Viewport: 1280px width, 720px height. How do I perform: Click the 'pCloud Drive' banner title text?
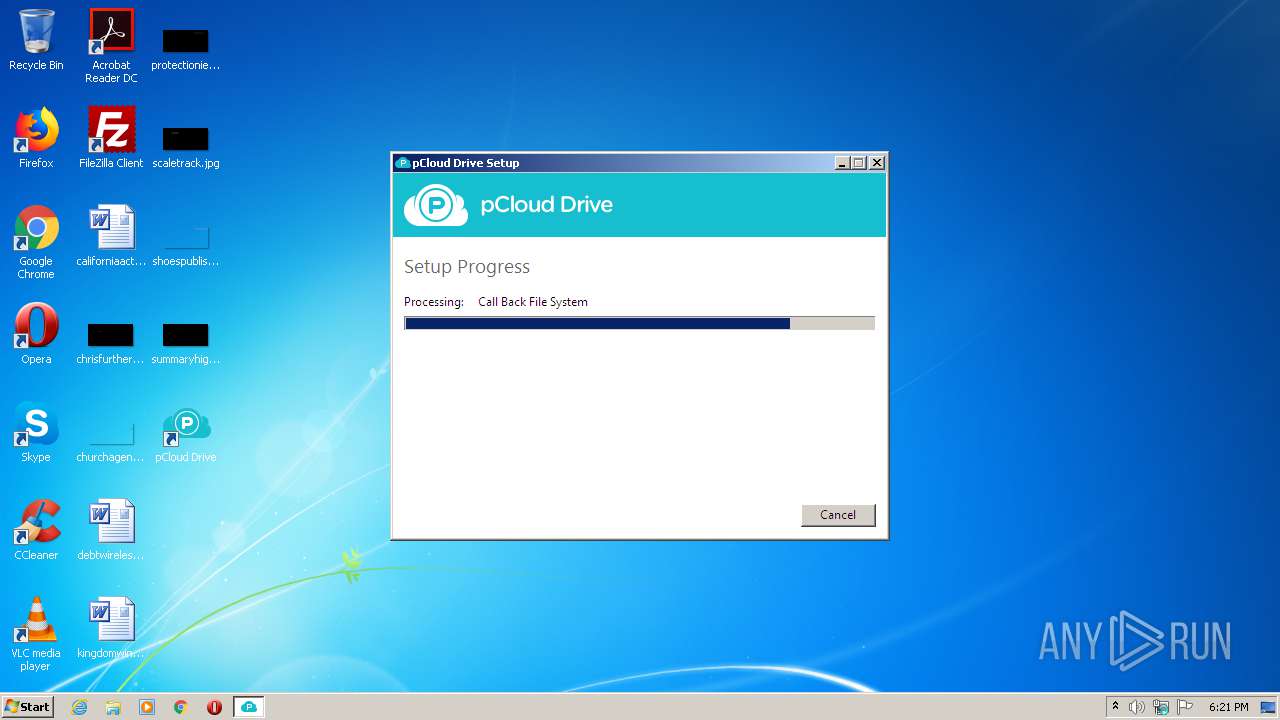pos(547,205)
